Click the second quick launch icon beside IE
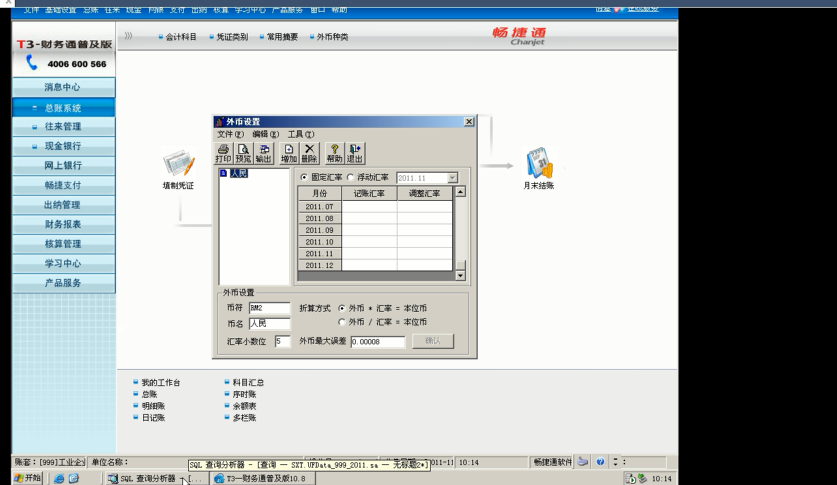This screenshot has height=485, width=837. click(x=74, y=479)
